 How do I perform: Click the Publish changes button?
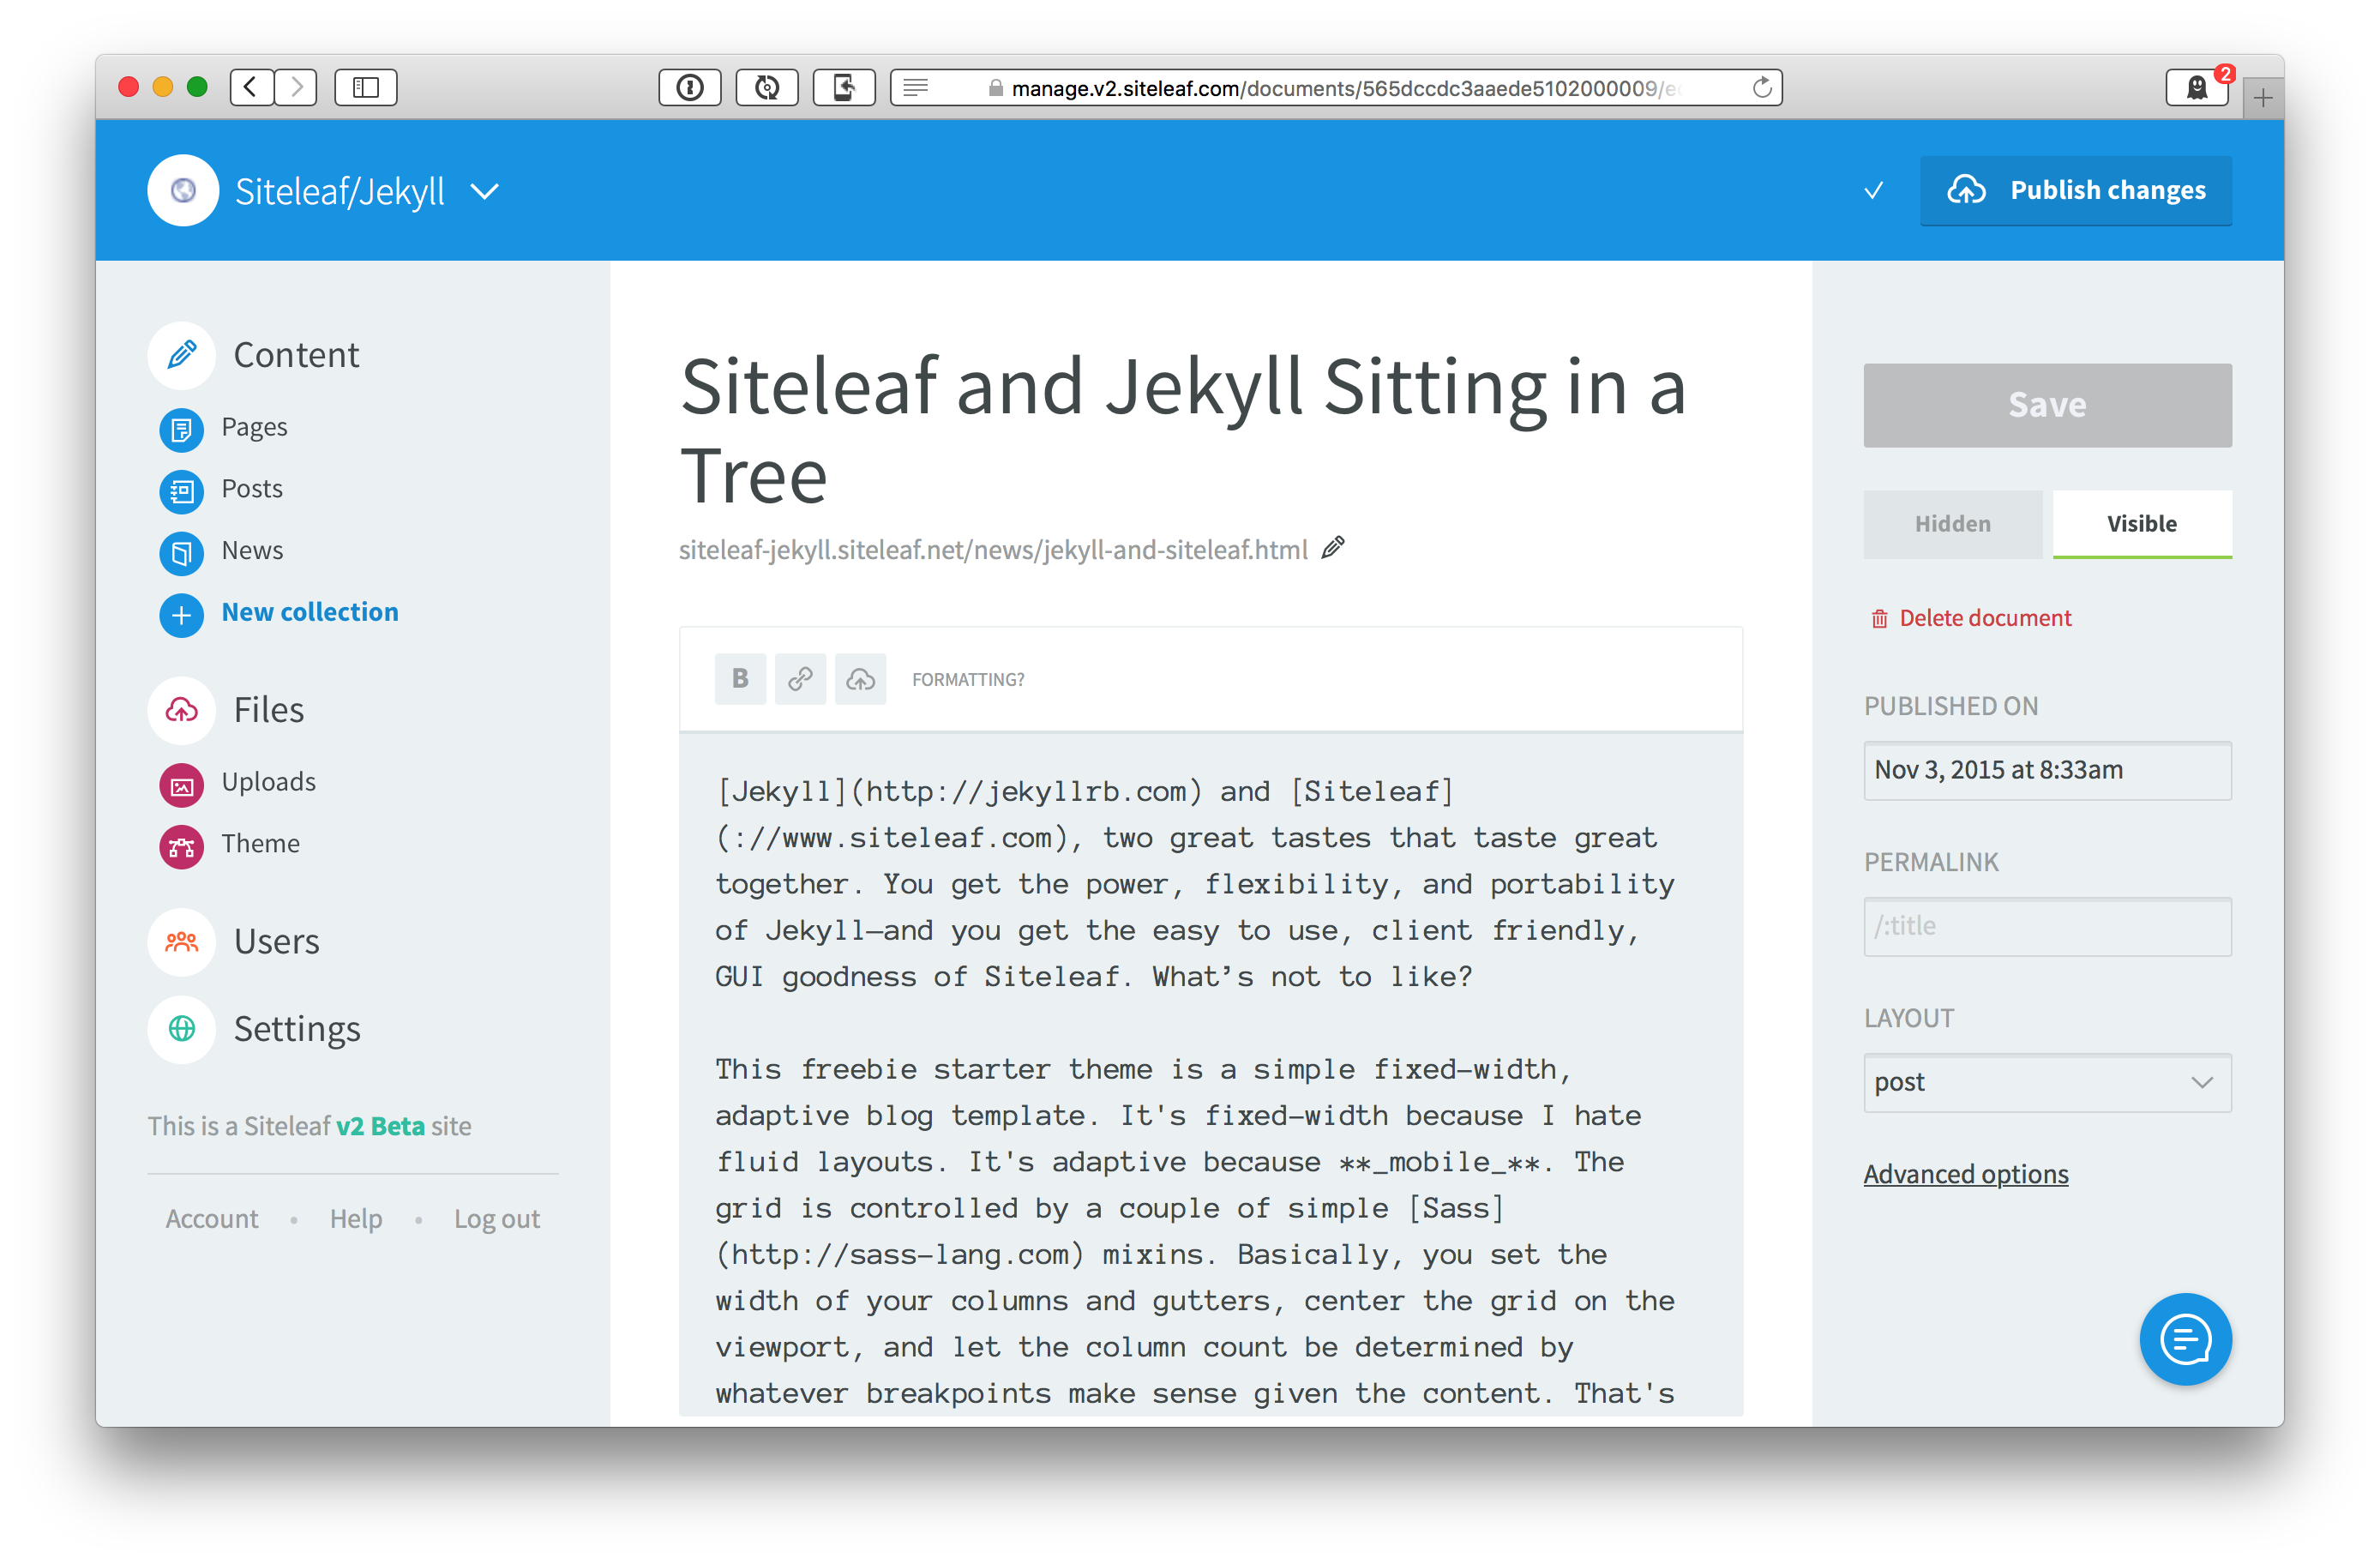[2078, 189]
